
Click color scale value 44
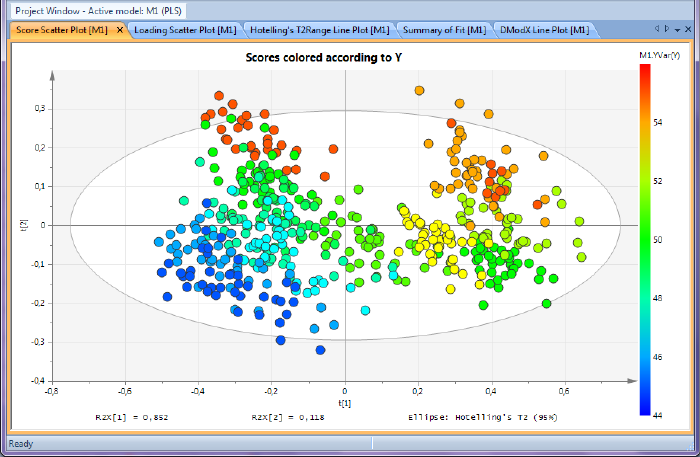coord(658,415)
